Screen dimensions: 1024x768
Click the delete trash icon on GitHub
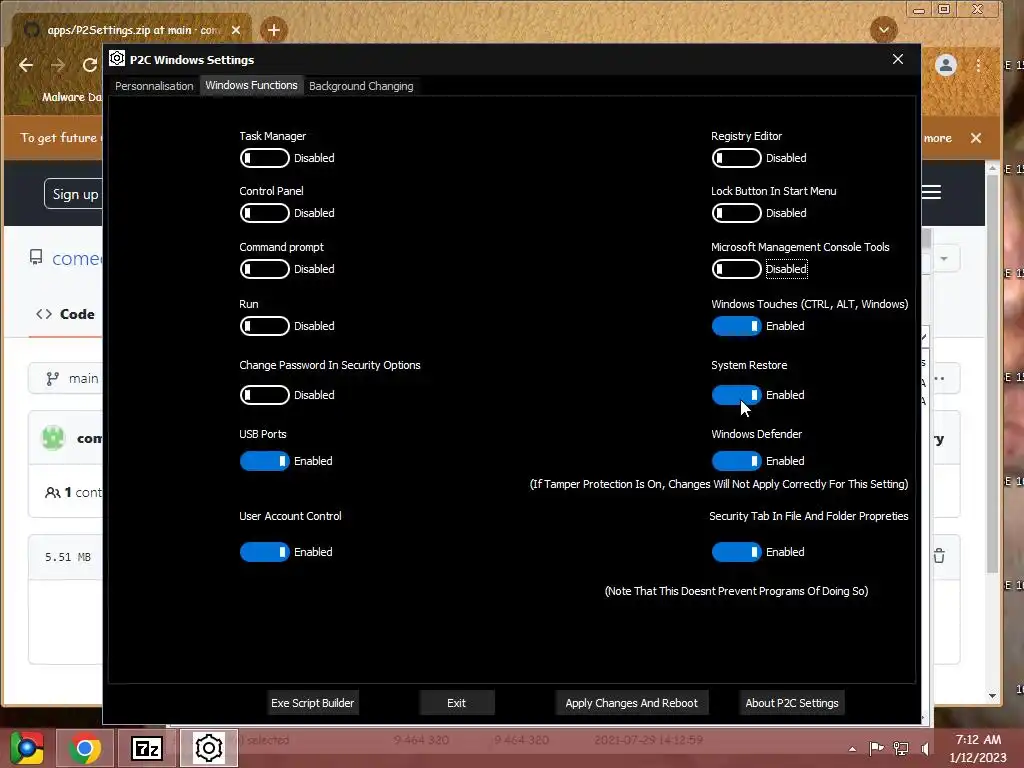(x=939, y=556)
